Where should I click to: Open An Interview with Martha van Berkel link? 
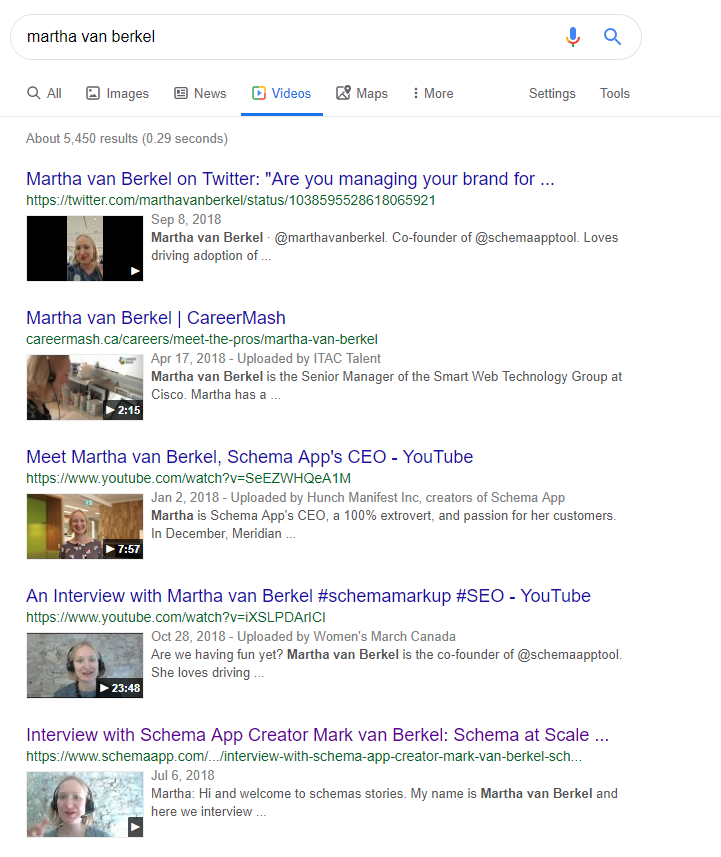click(x=308, y=596)
